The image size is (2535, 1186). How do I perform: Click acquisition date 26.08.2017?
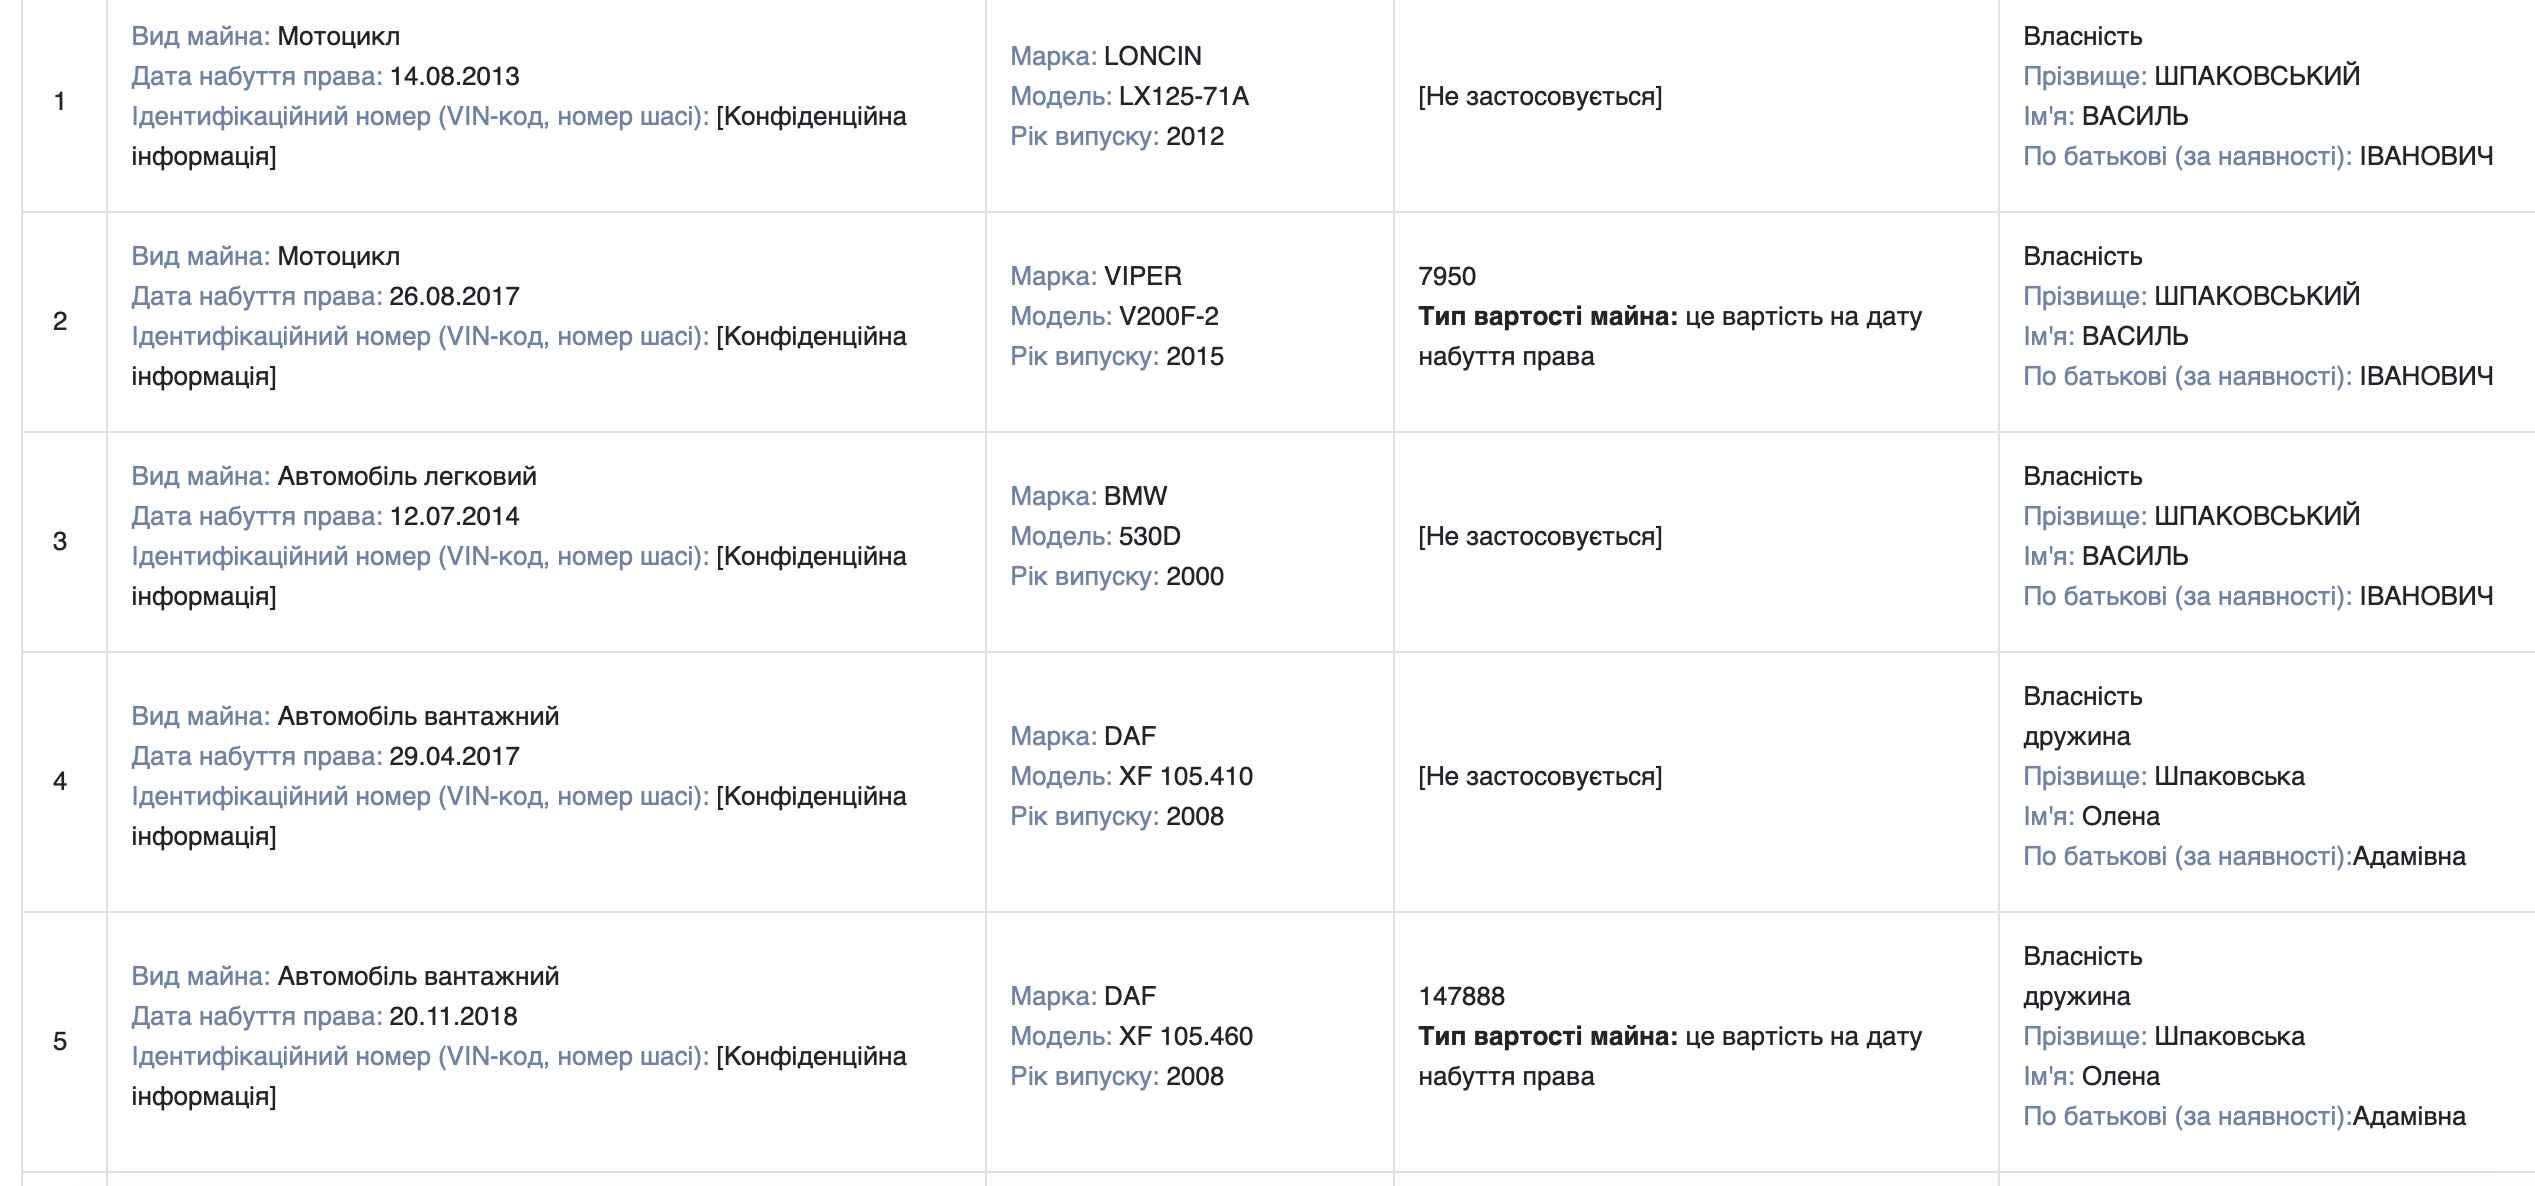454,296
